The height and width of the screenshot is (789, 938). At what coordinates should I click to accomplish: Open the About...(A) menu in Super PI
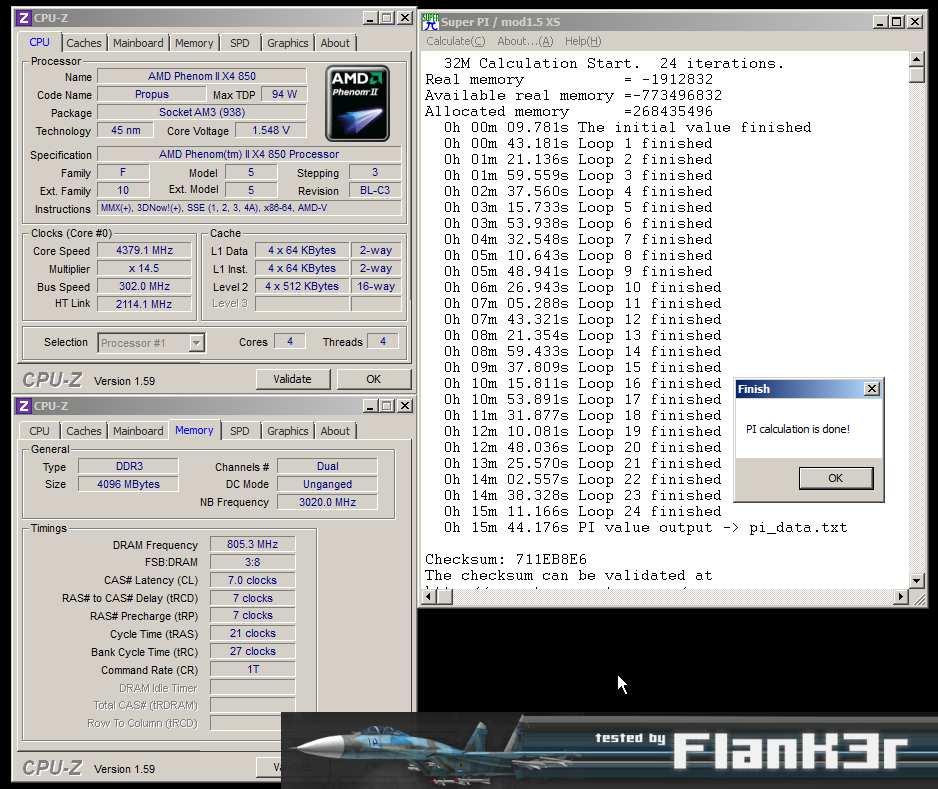pyautogui.click(x=525, y=41)
